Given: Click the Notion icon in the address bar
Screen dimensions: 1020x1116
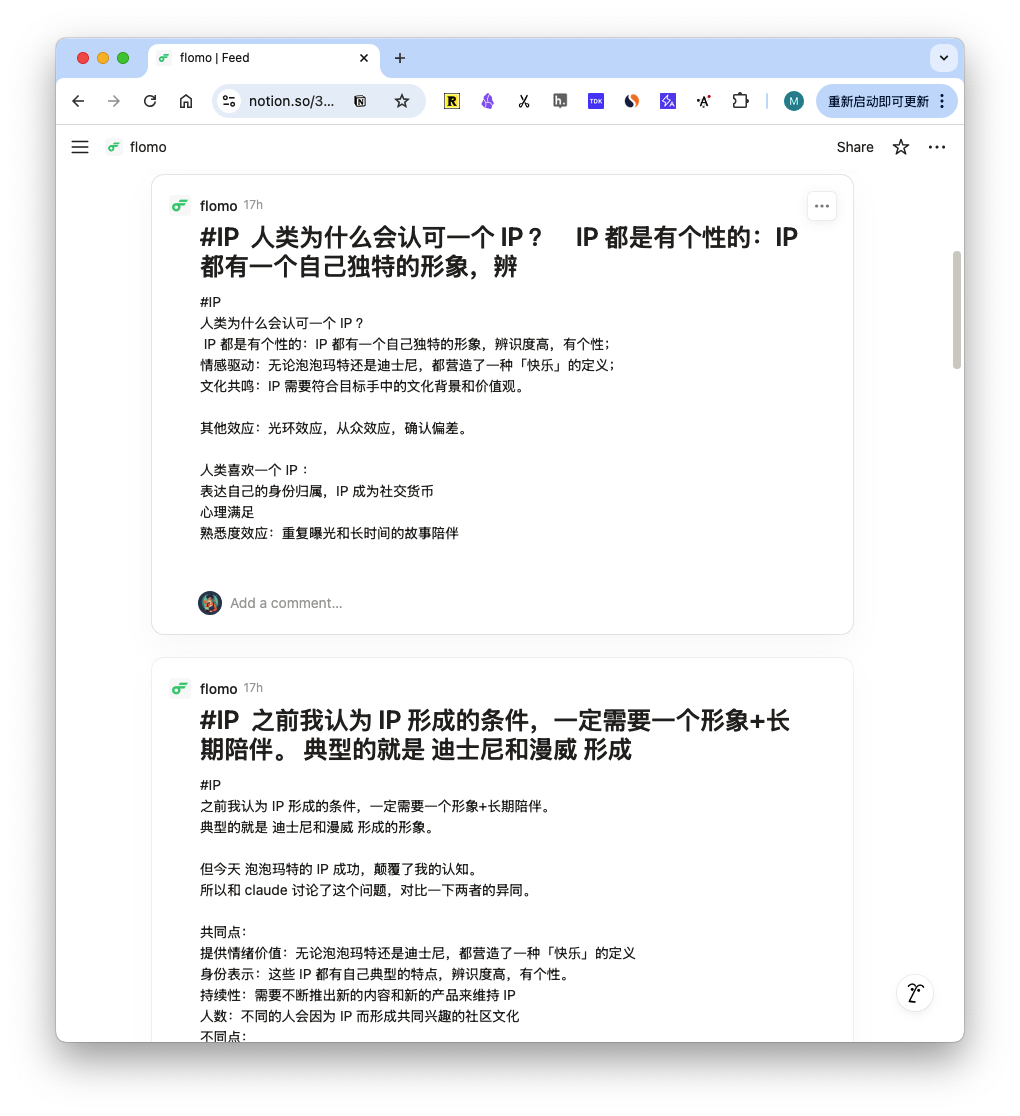Looking at the screenshot, I should tap(360, 101).
